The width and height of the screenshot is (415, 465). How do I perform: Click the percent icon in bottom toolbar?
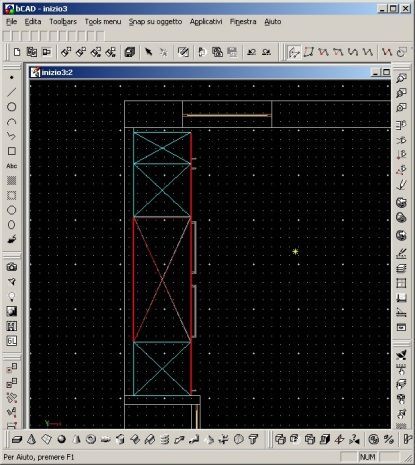389,439
